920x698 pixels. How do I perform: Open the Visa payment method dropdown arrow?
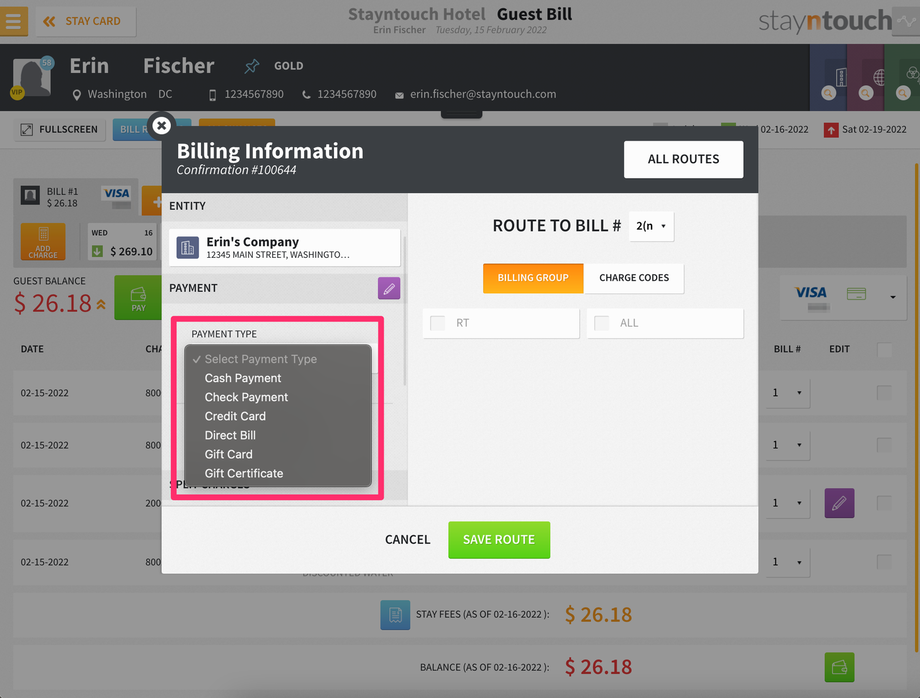(892, 297)
